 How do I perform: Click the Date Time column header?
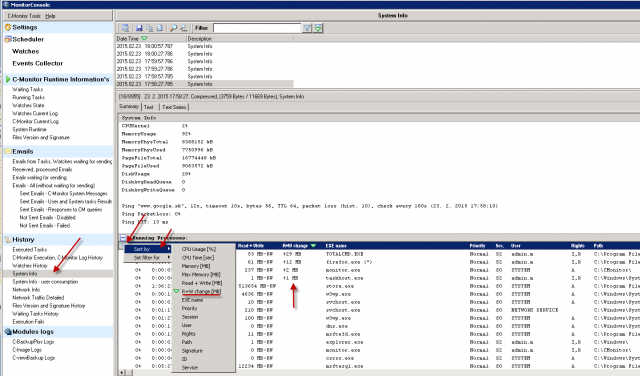[151, 38]
